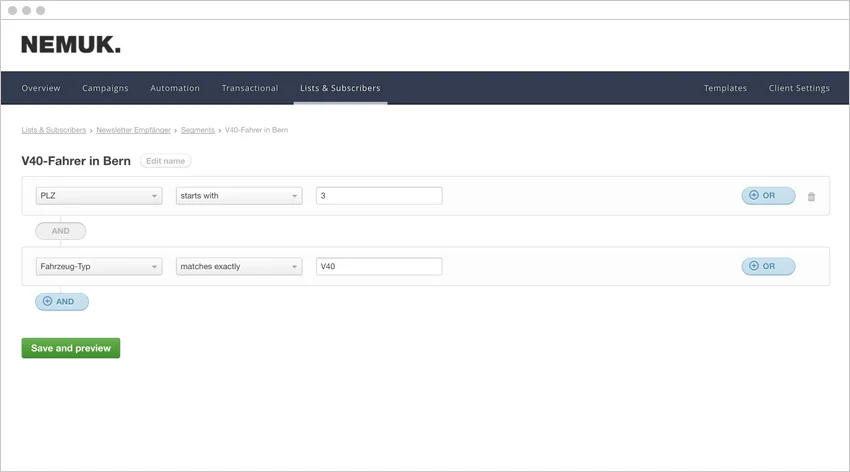Viewport: 850px width, 472px height.
Task: Switch to the Transactional tab
Action: tap(250, 88)
